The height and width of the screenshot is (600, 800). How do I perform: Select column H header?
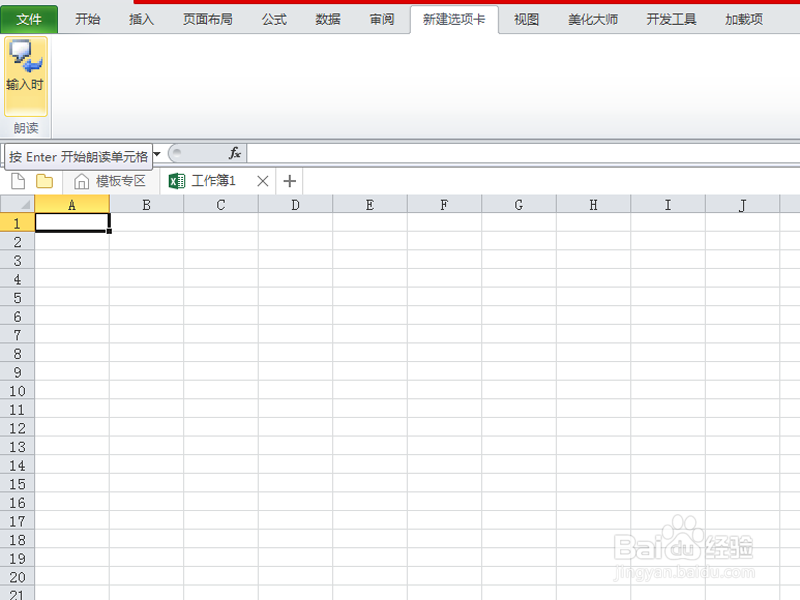coord(593,205)
